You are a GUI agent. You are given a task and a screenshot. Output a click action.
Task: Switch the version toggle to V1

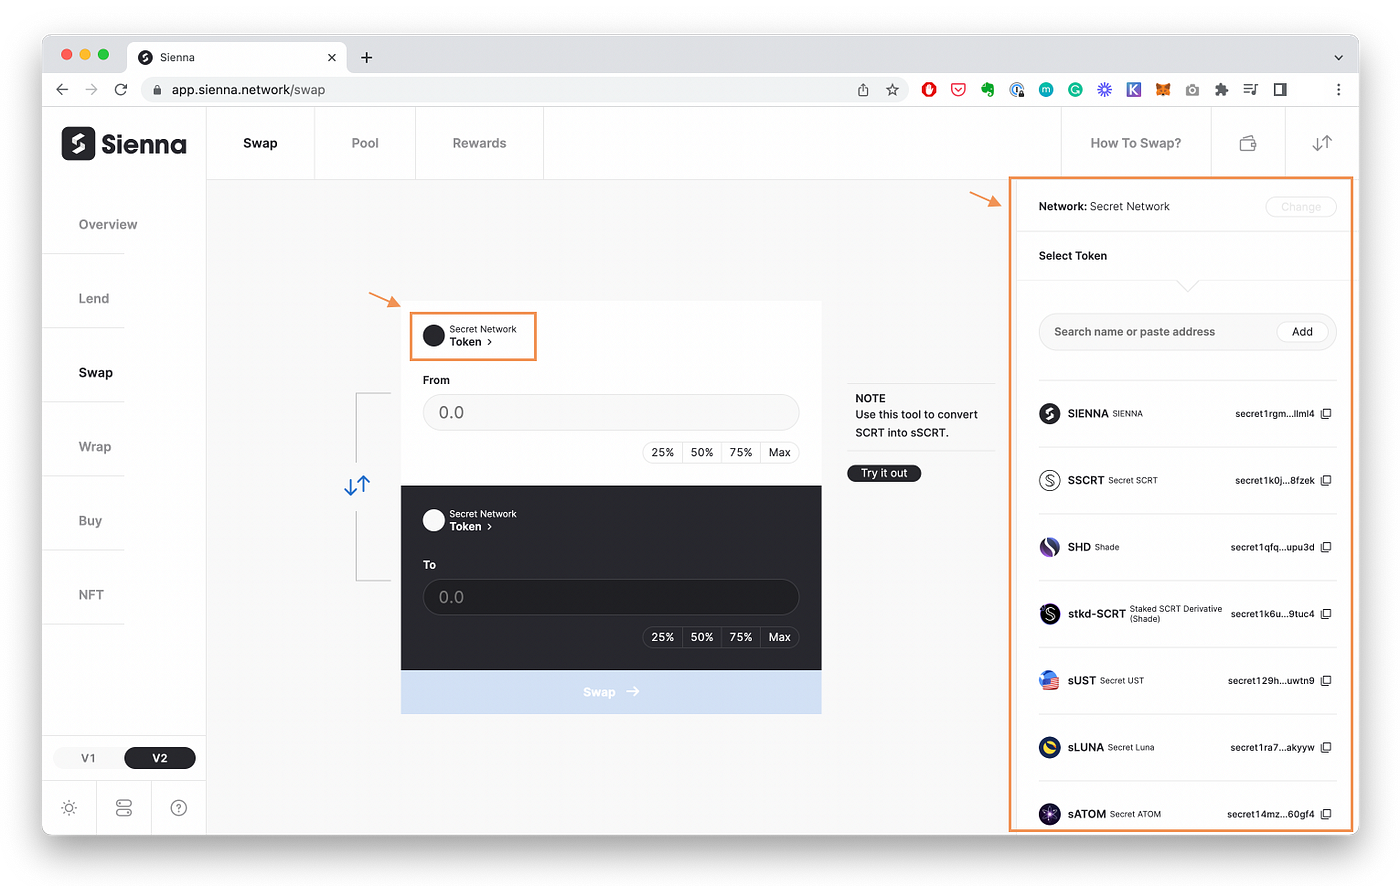[88, 758]
